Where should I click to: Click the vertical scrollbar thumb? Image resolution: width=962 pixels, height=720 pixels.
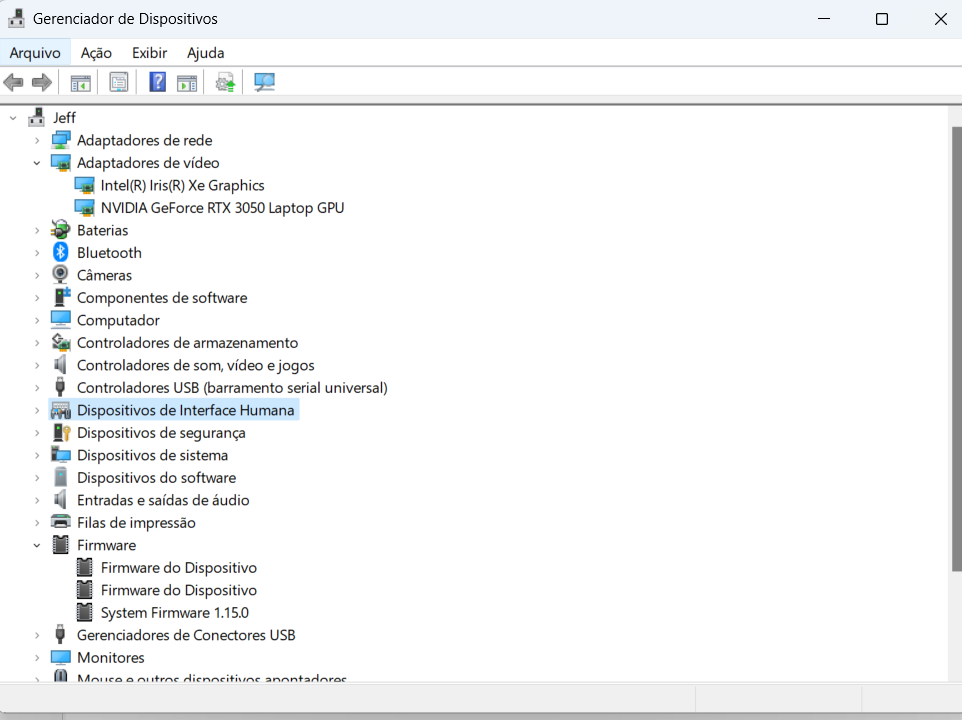click(x=956, y=350)
